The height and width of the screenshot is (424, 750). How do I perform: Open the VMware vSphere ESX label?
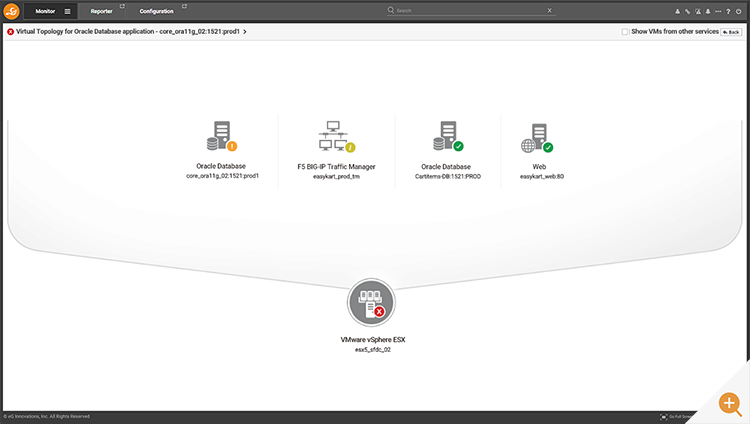(373, 339)
